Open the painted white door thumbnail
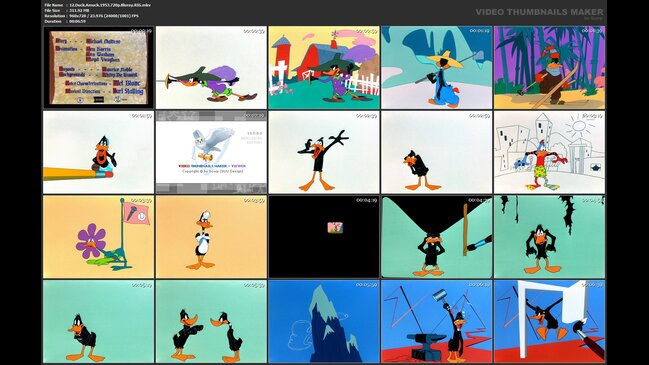Image resolution: width=649 pixels, height=365 pixels. (549, 322)
